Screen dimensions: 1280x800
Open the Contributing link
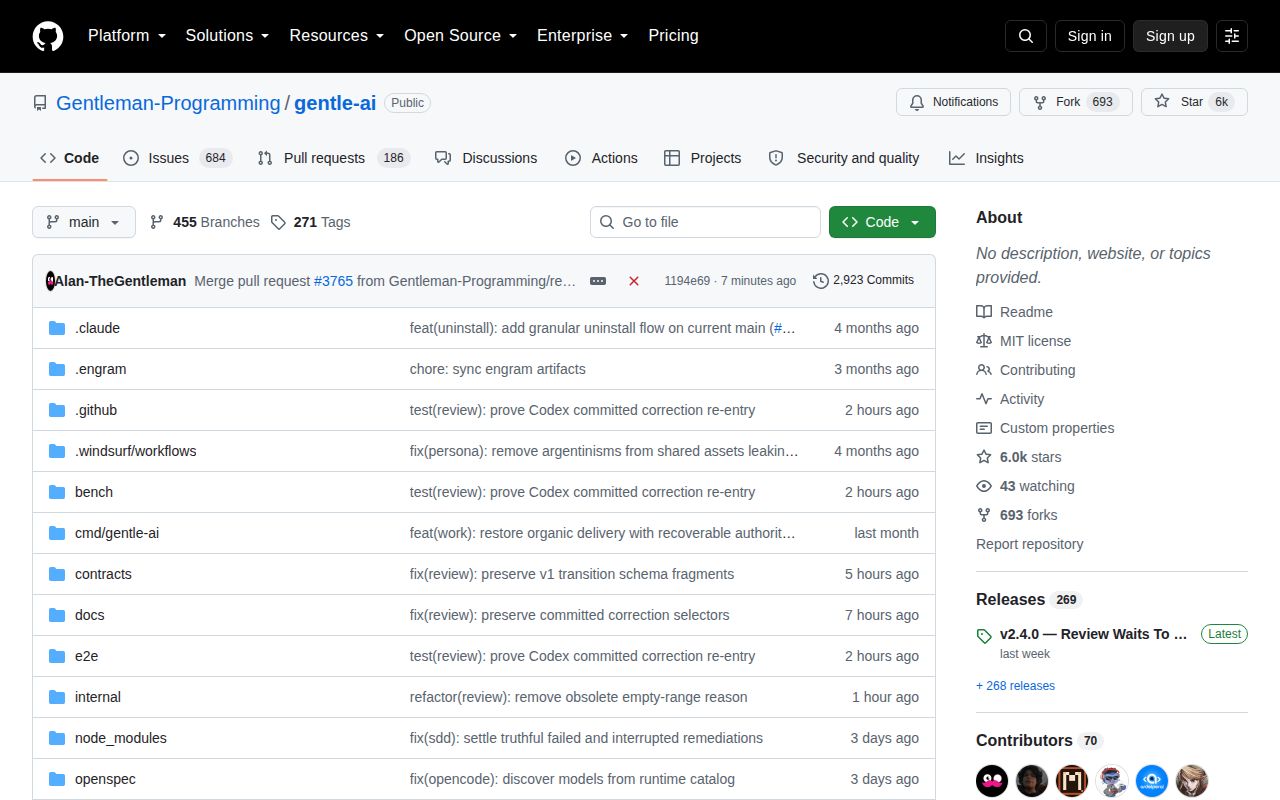[1026, 370]
